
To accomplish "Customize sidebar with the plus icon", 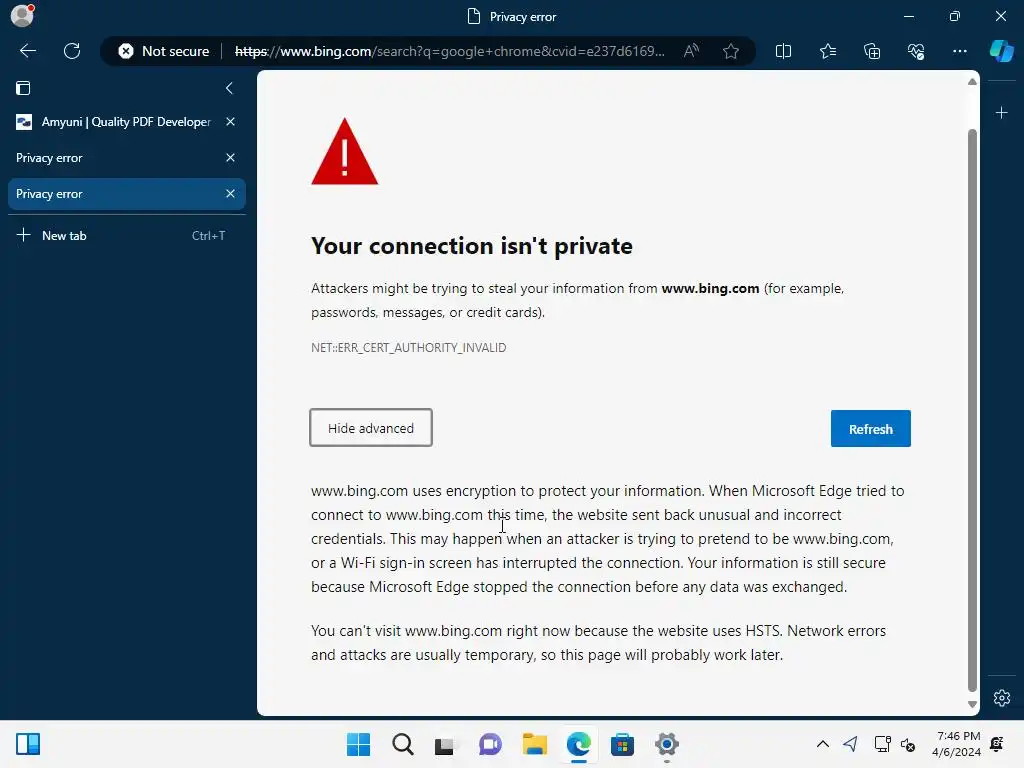I will [1001, 113].
